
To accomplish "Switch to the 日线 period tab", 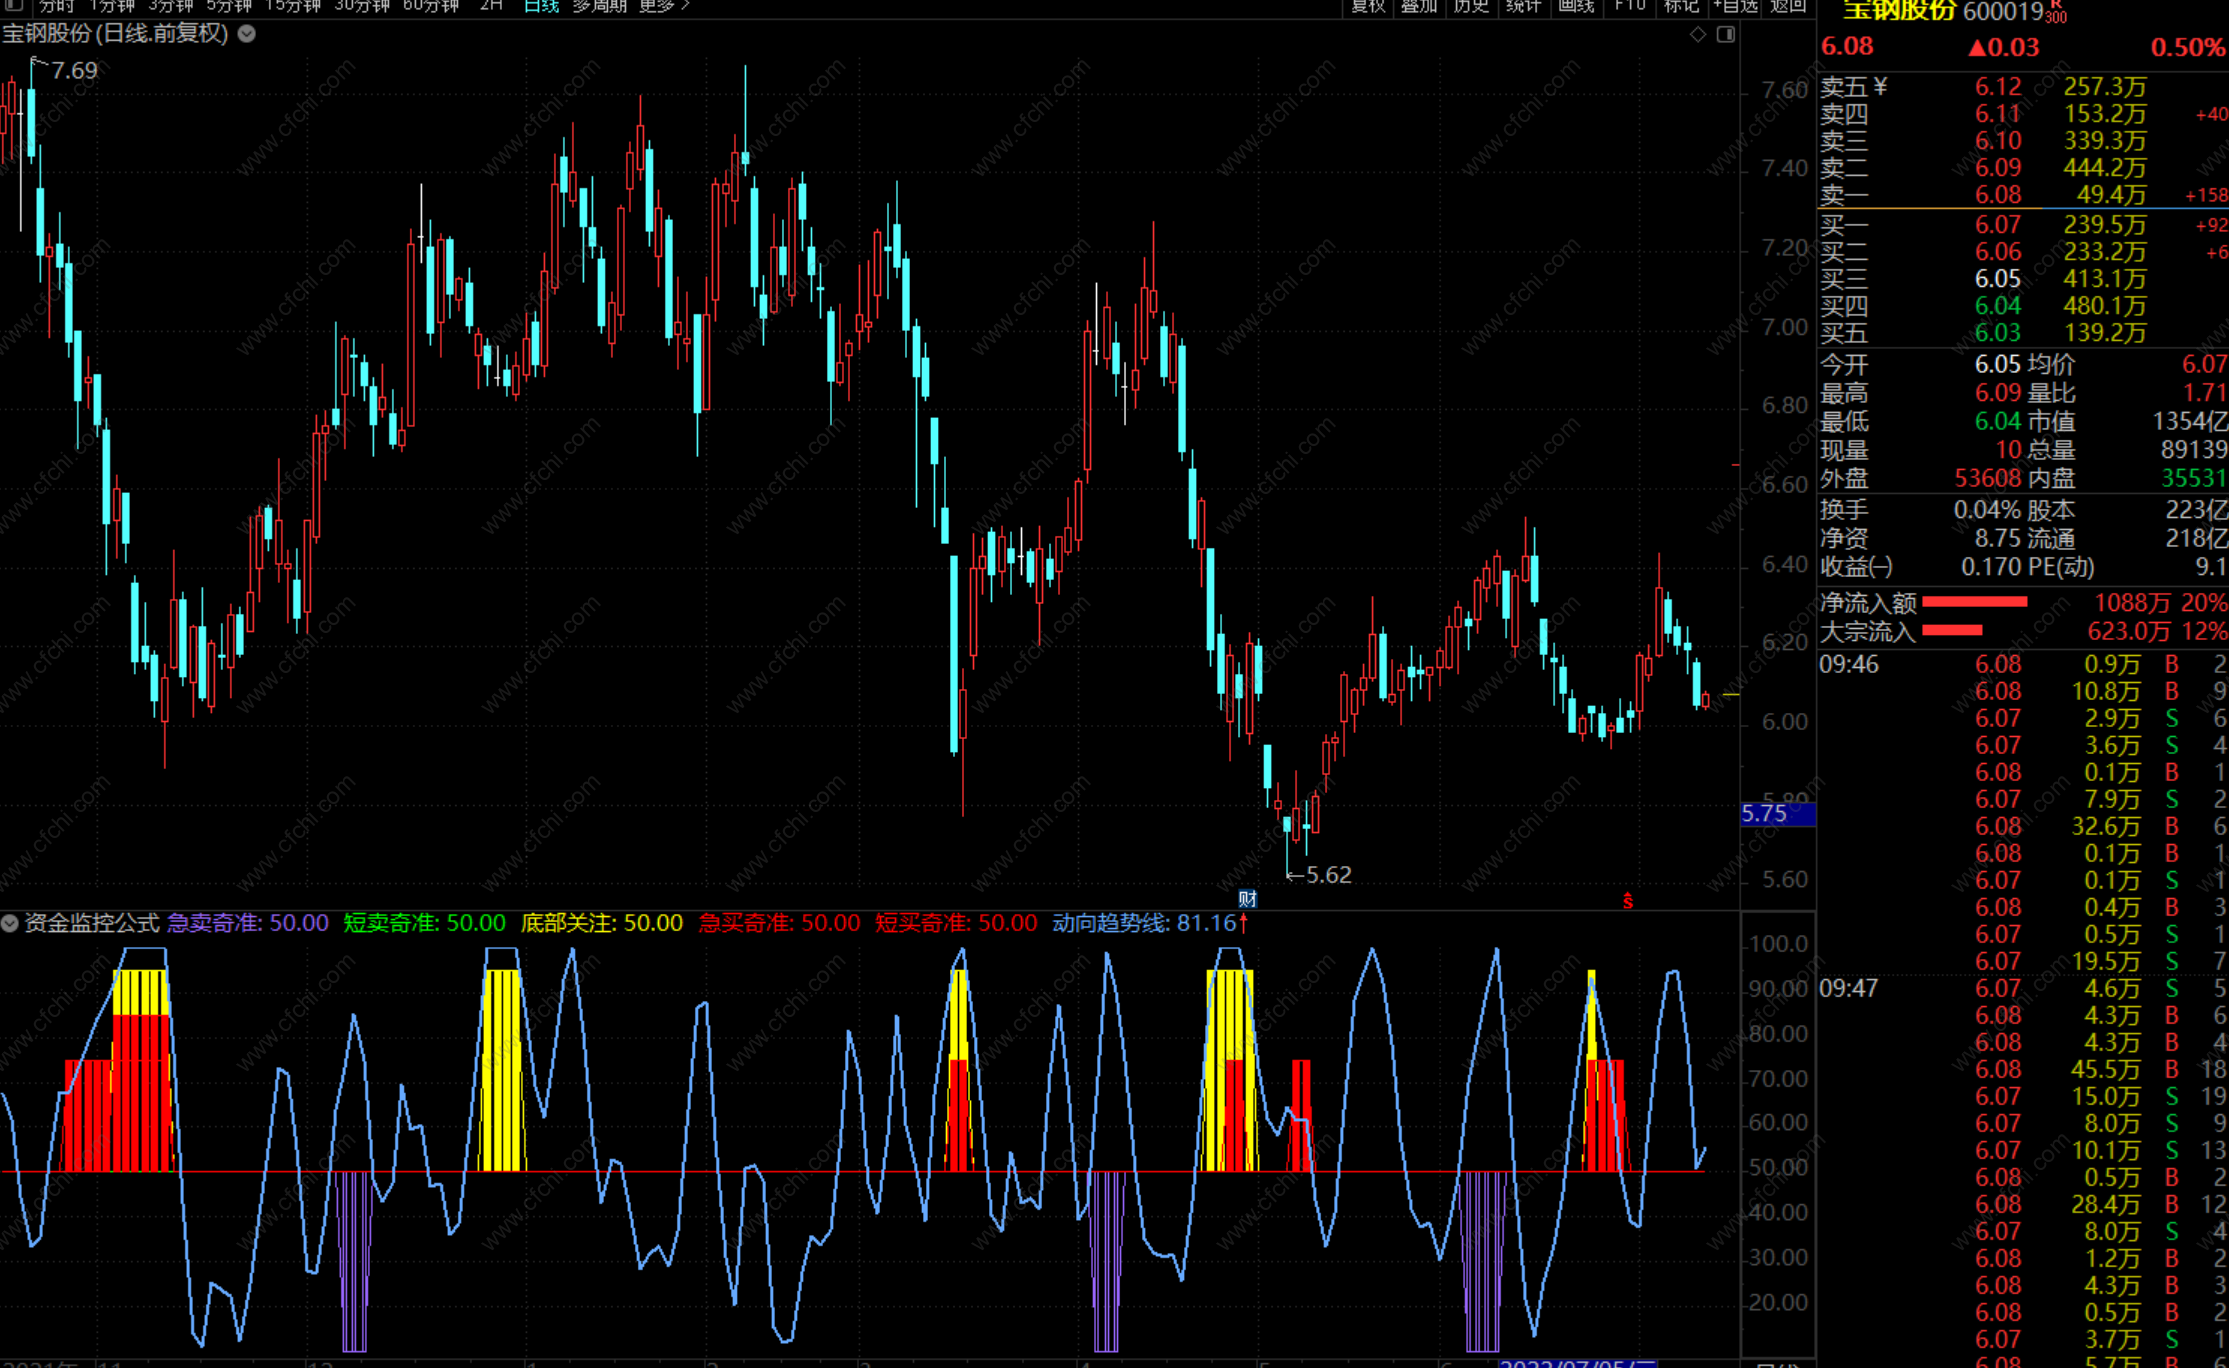I will [x=541, y=6].
